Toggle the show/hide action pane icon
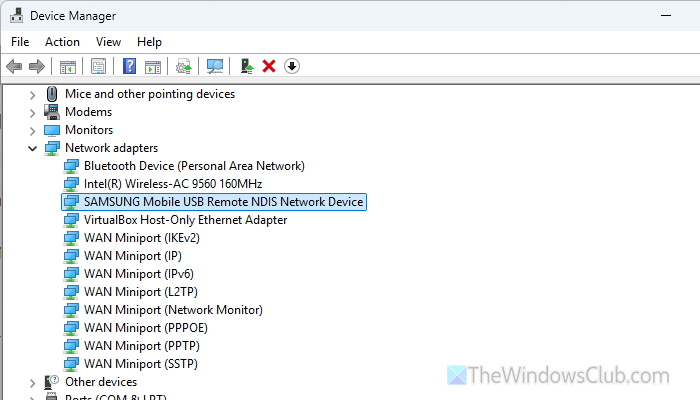The height and width of the screenshot is (400, 700). [x=153, y=67]
